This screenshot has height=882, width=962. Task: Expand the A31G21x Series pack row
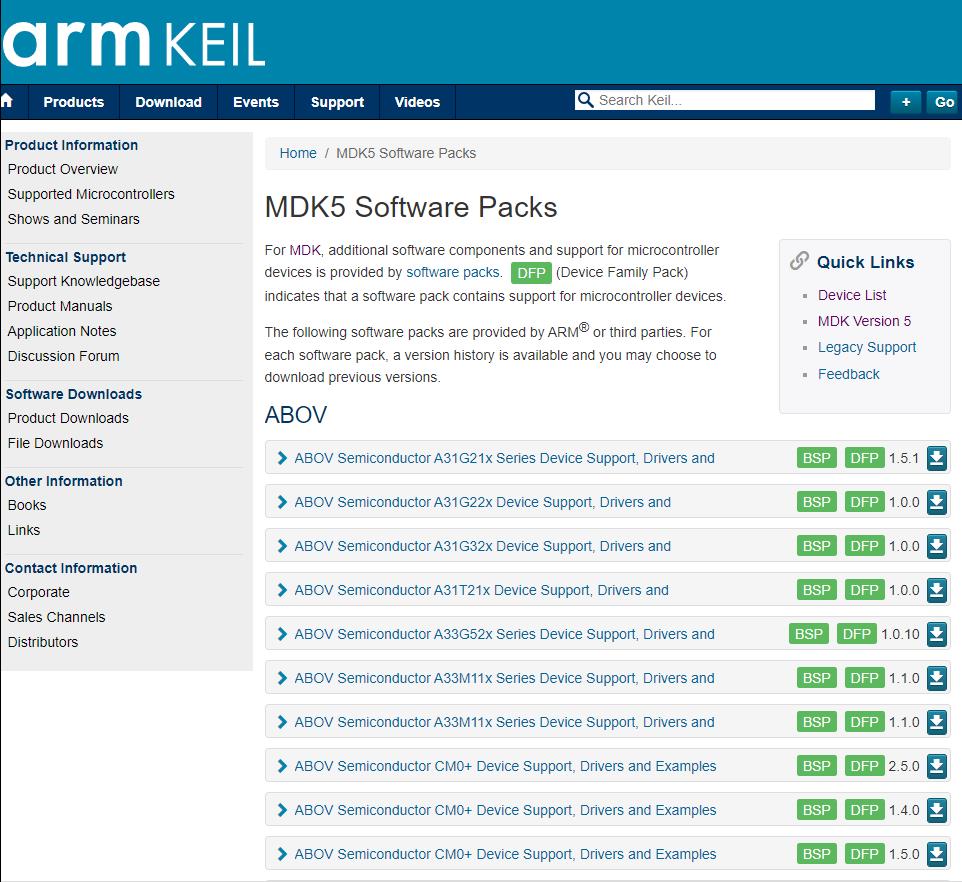click(282, 458)
